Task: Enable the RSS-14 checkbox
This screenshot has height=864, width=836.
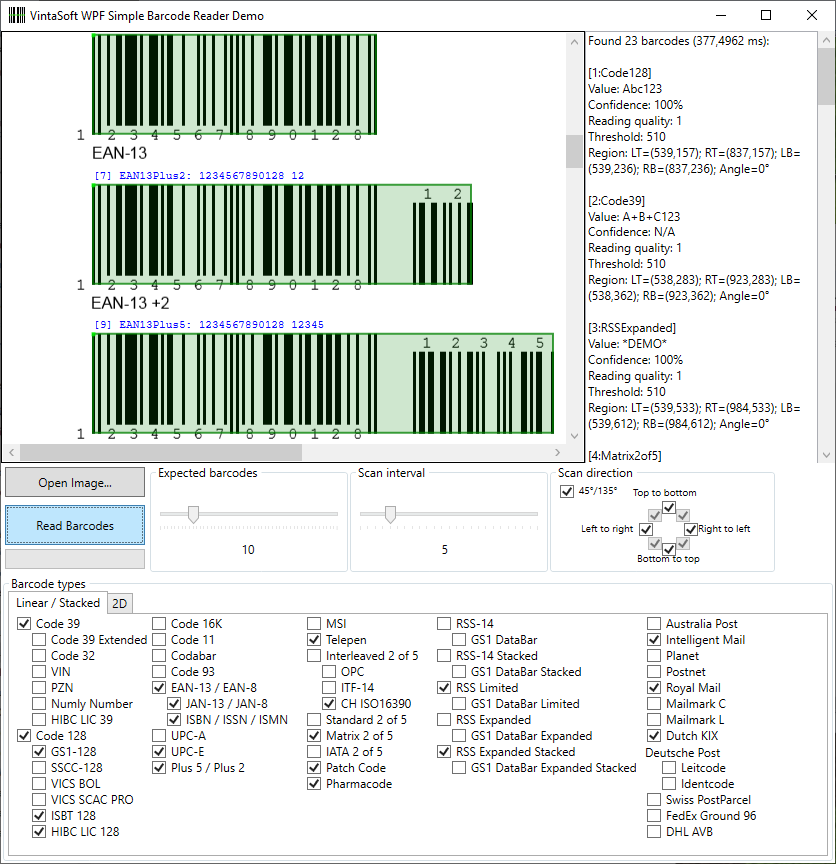Action: pos(444,623)
